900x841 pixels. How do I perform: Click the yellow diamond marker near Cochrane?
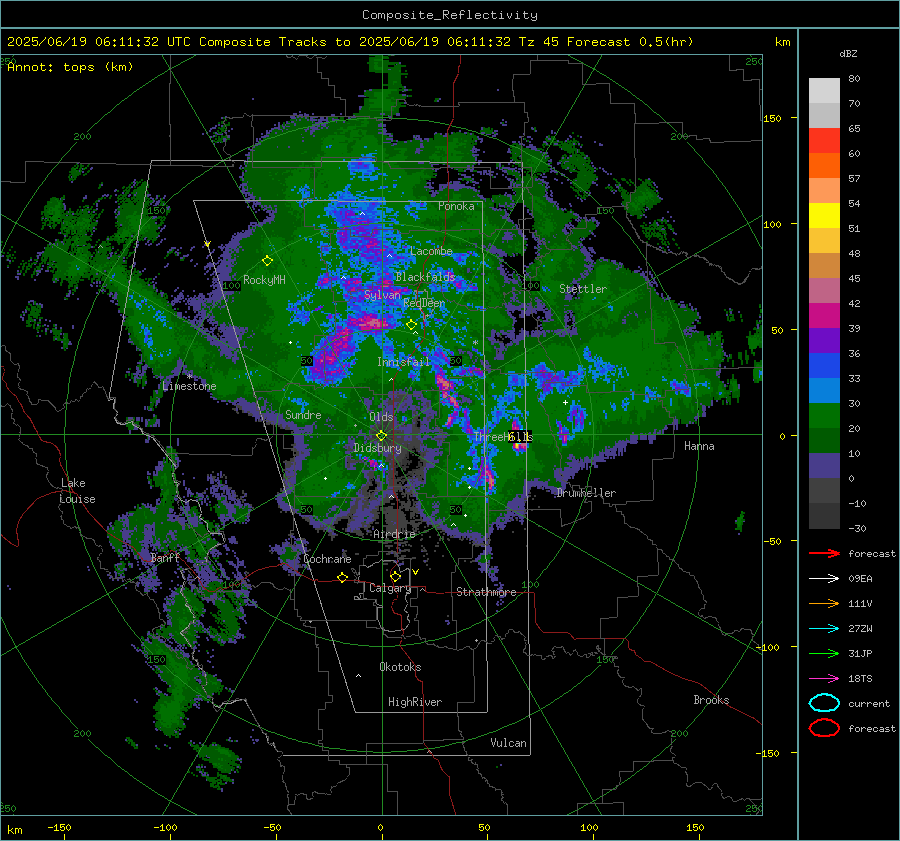coord(342,577)
